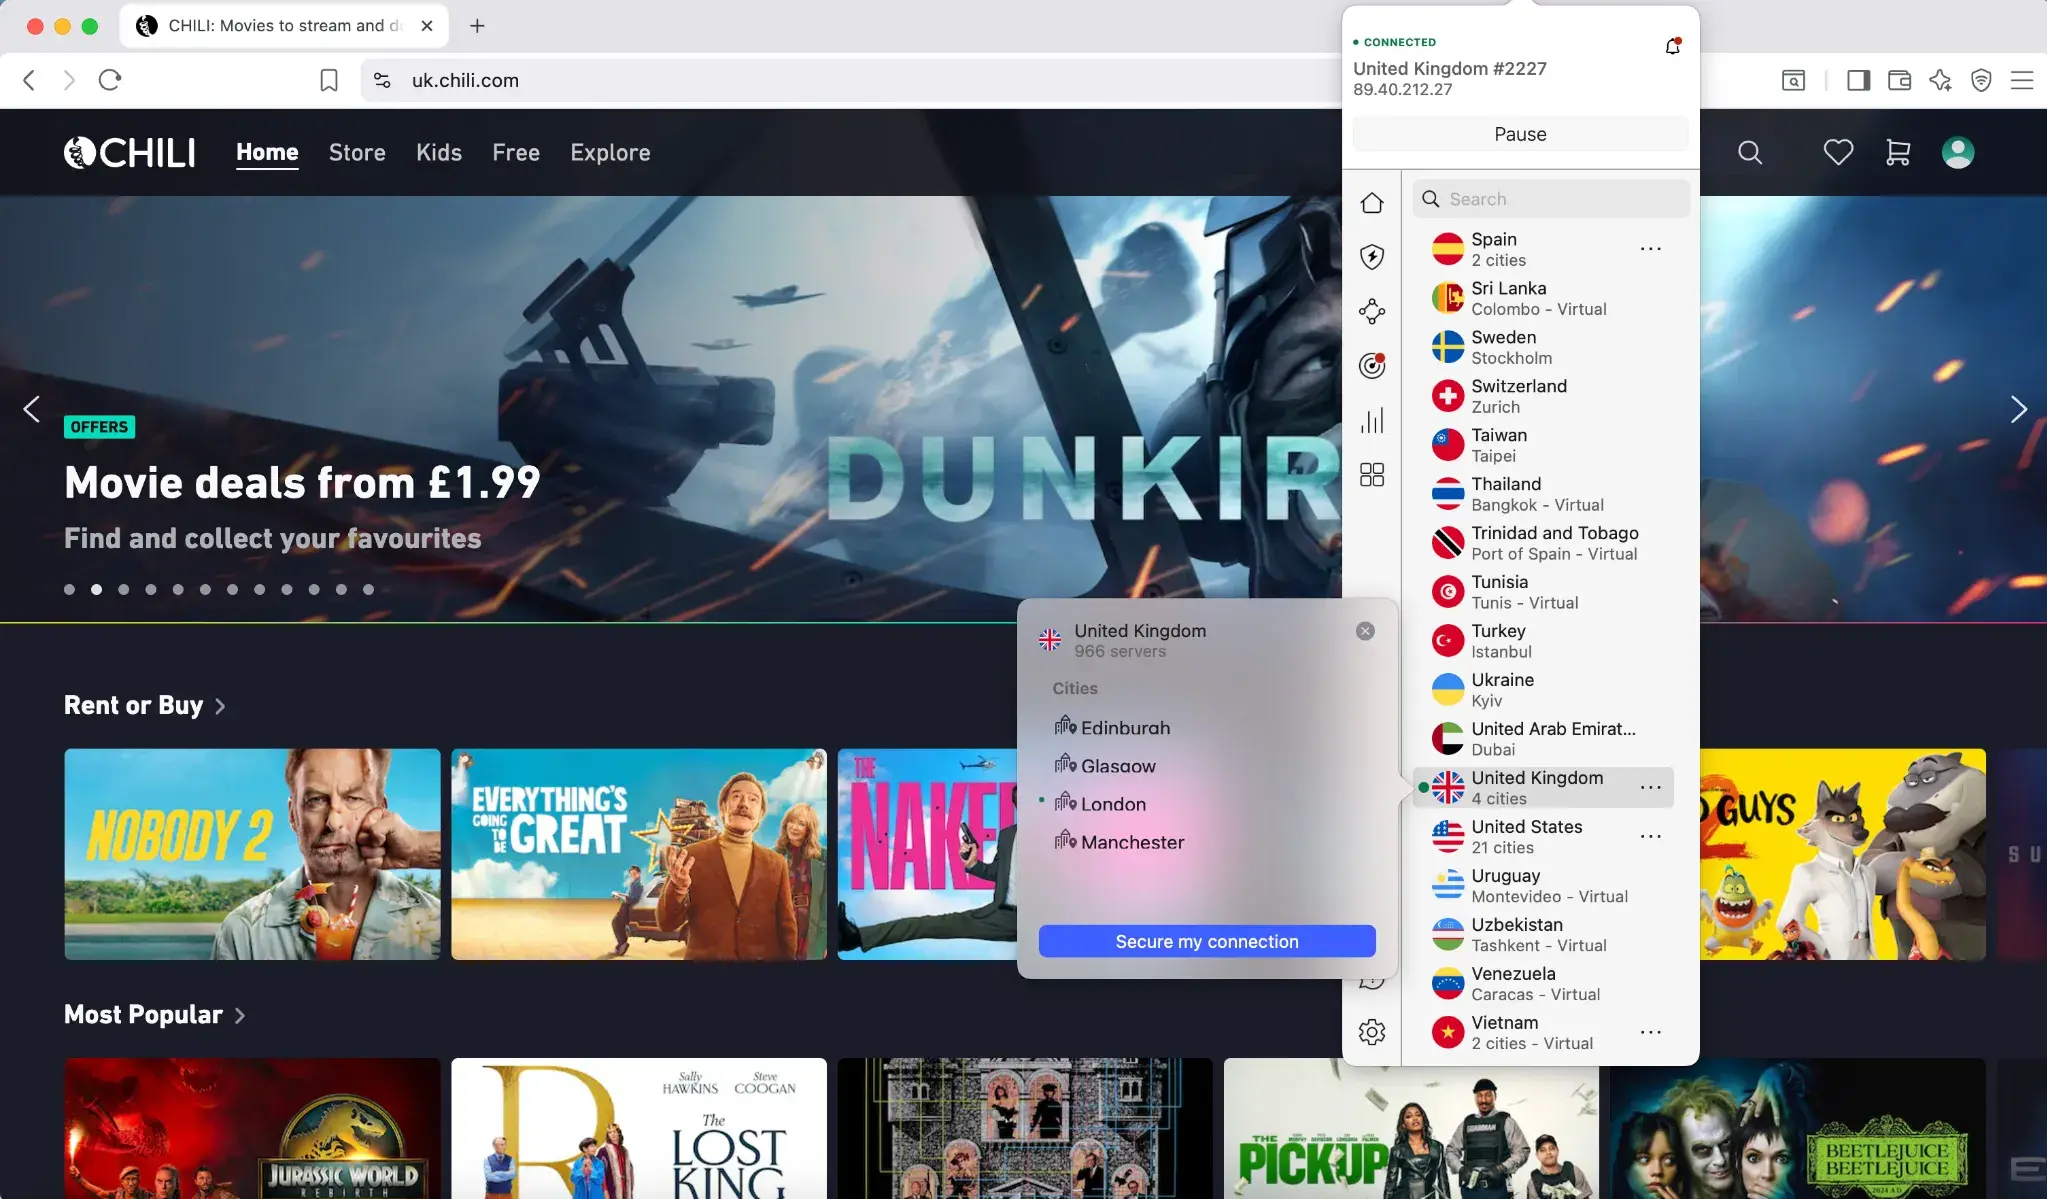
Task: Open NordVPN settings gear
Action: point(1372,1031)
